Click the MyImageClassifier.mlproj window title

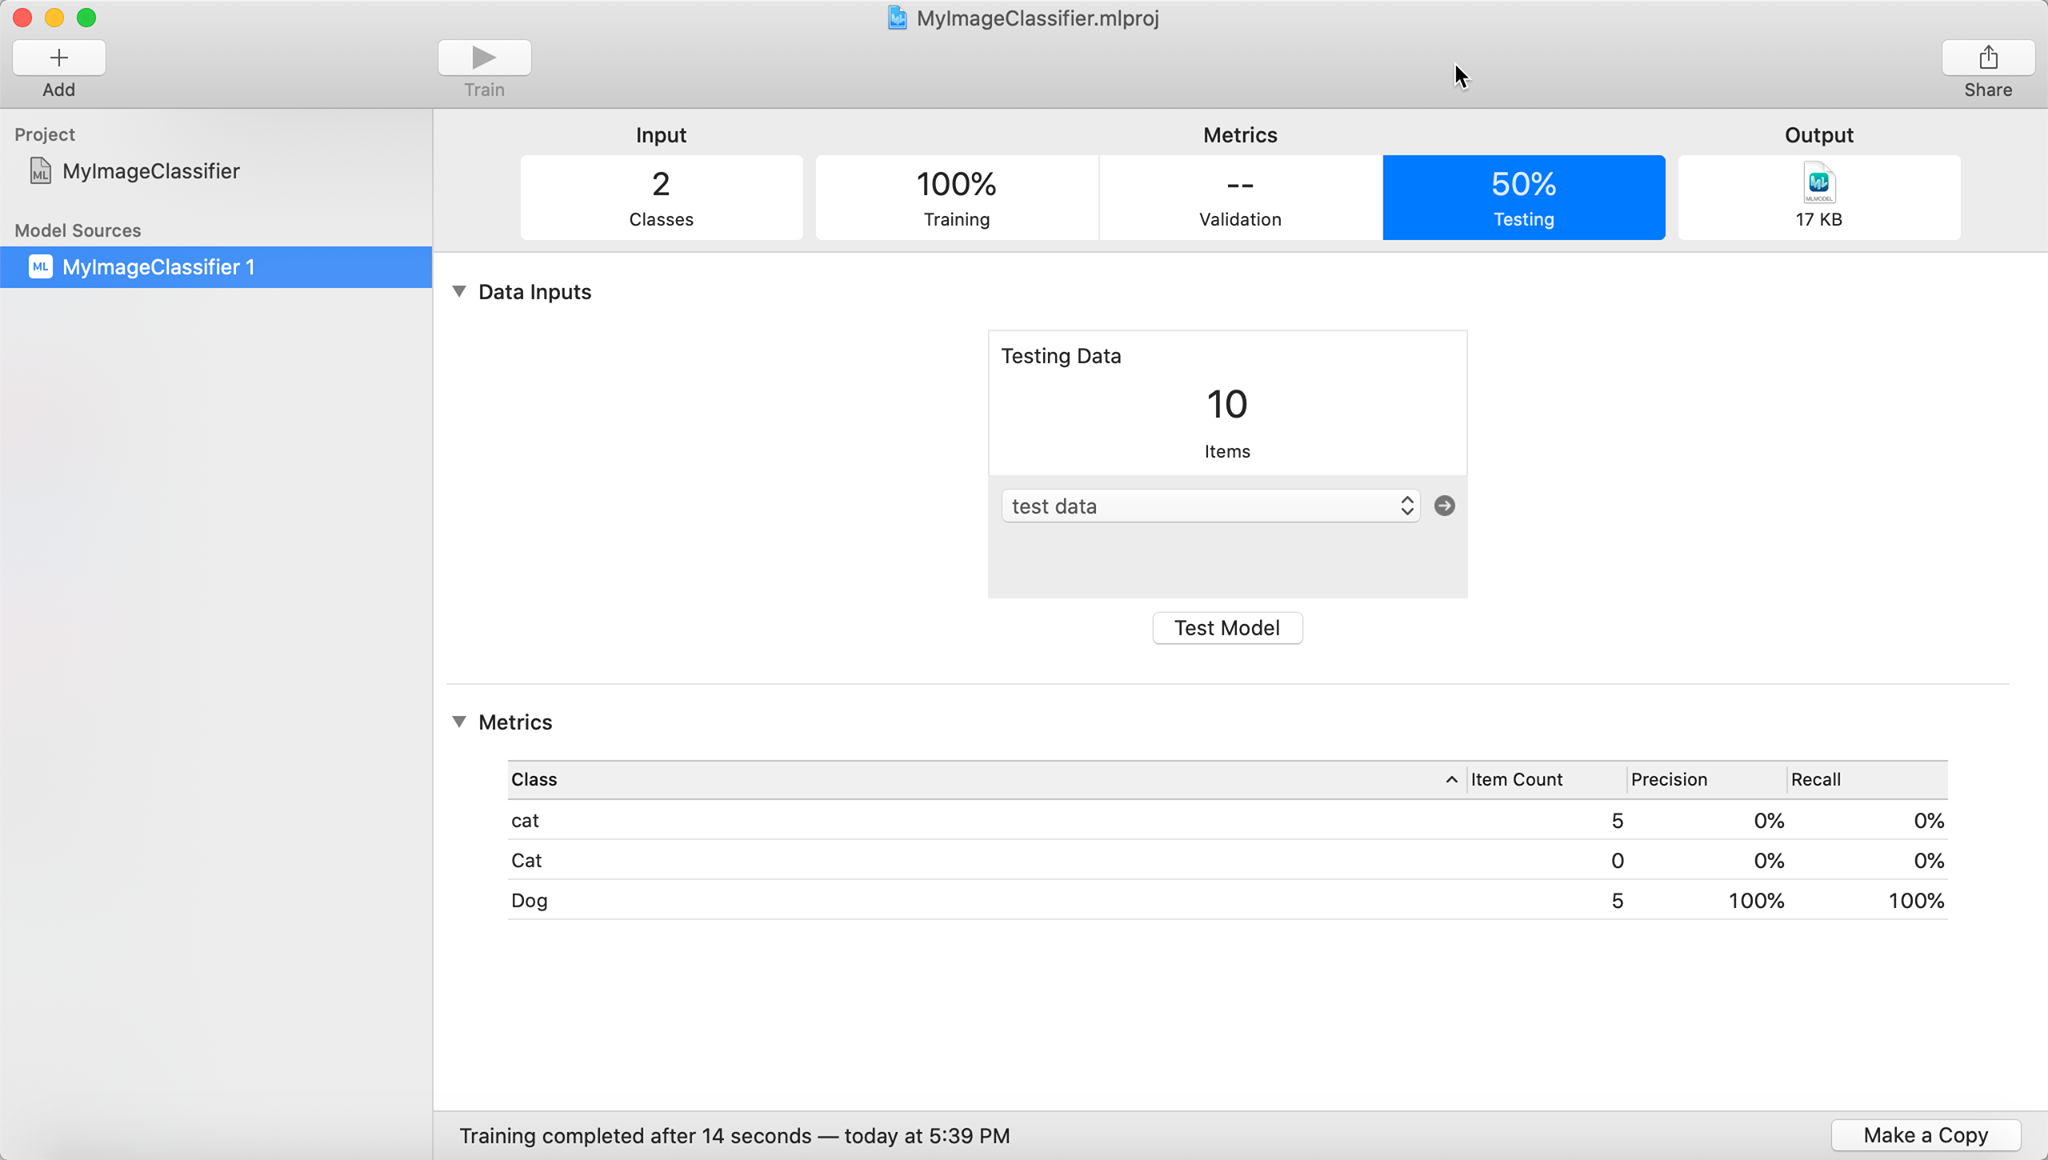1037,18
